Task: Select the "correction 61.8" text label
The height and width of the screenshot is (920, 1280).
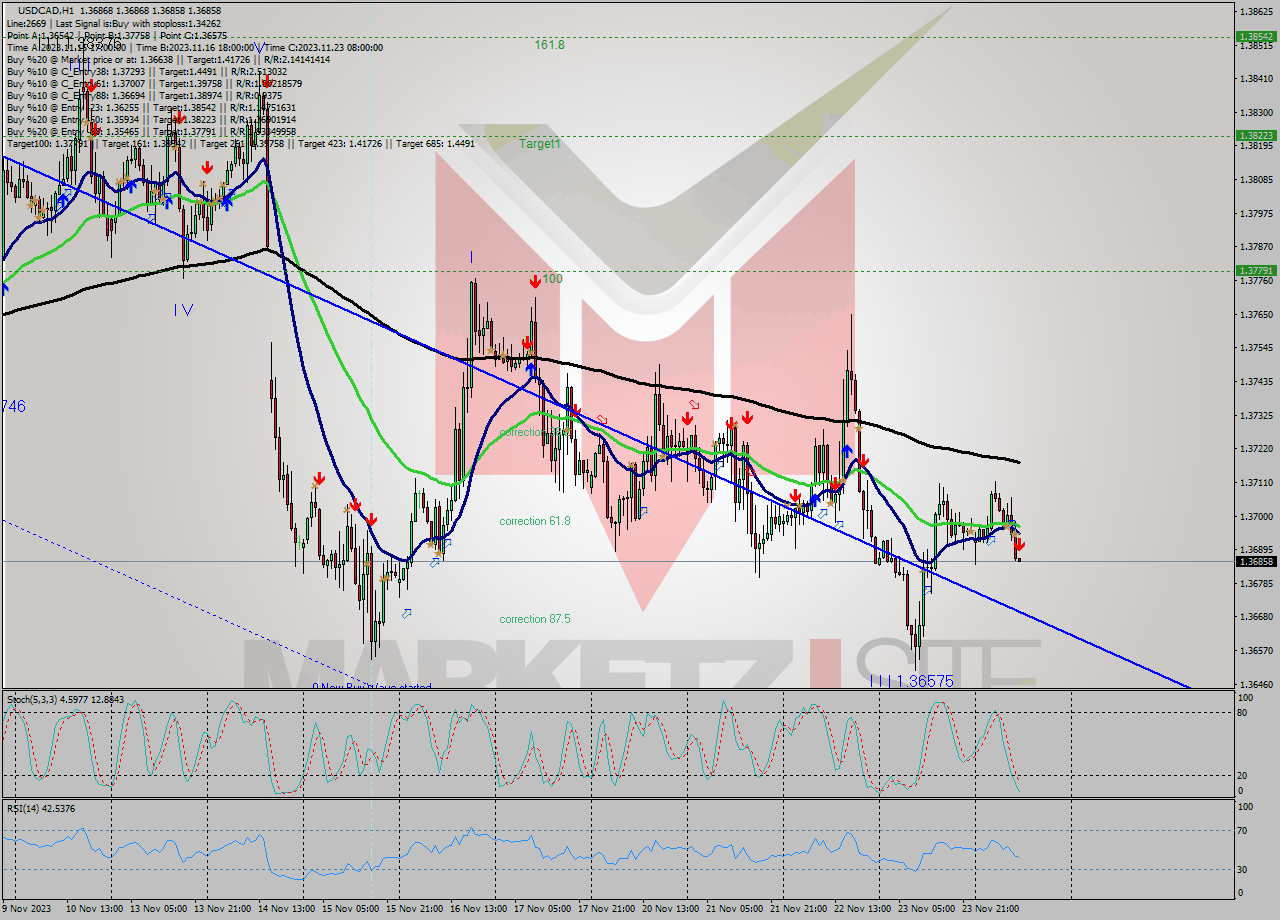Action: (x=533, y=521)
